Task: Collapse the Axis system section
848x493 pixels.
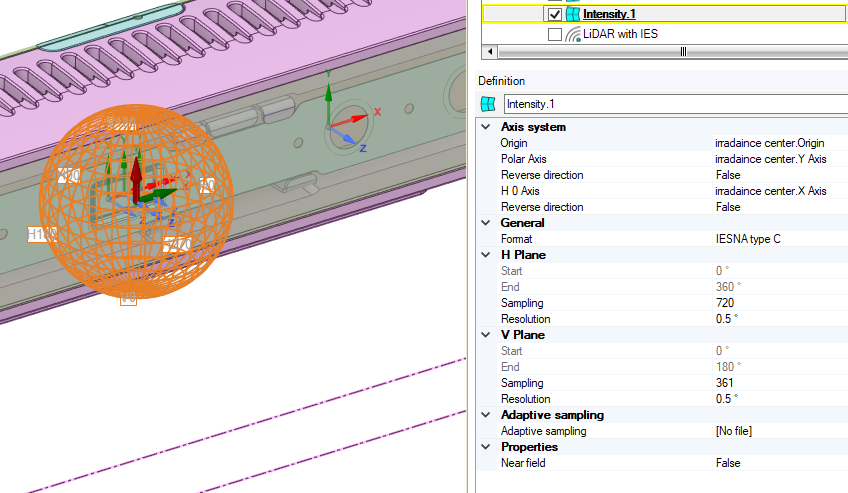Action: tap(486, 127)
